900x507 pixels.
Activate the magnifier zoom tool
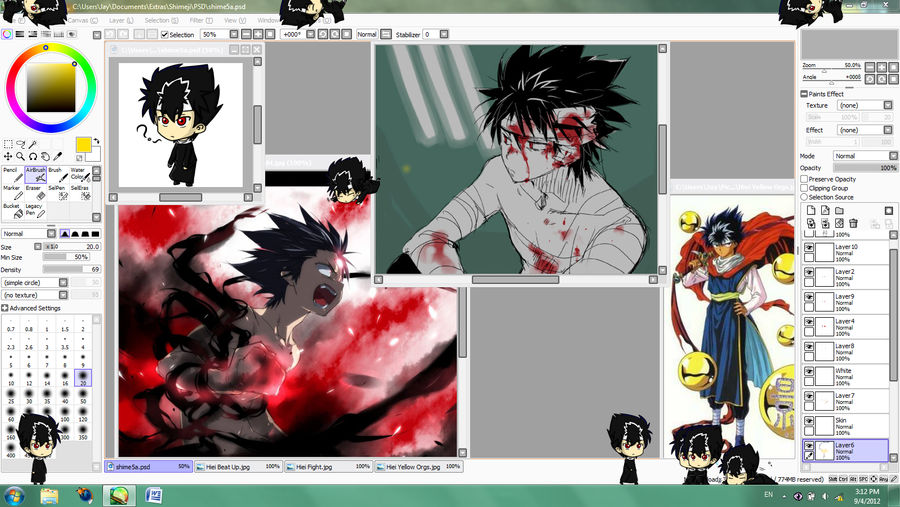coord(21,156)
